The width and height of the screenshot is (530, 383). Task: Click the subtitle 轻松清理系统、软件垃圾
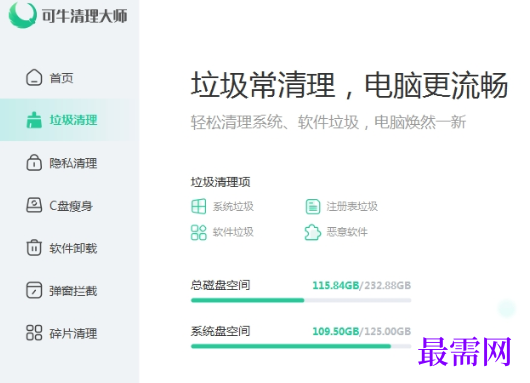275,122
